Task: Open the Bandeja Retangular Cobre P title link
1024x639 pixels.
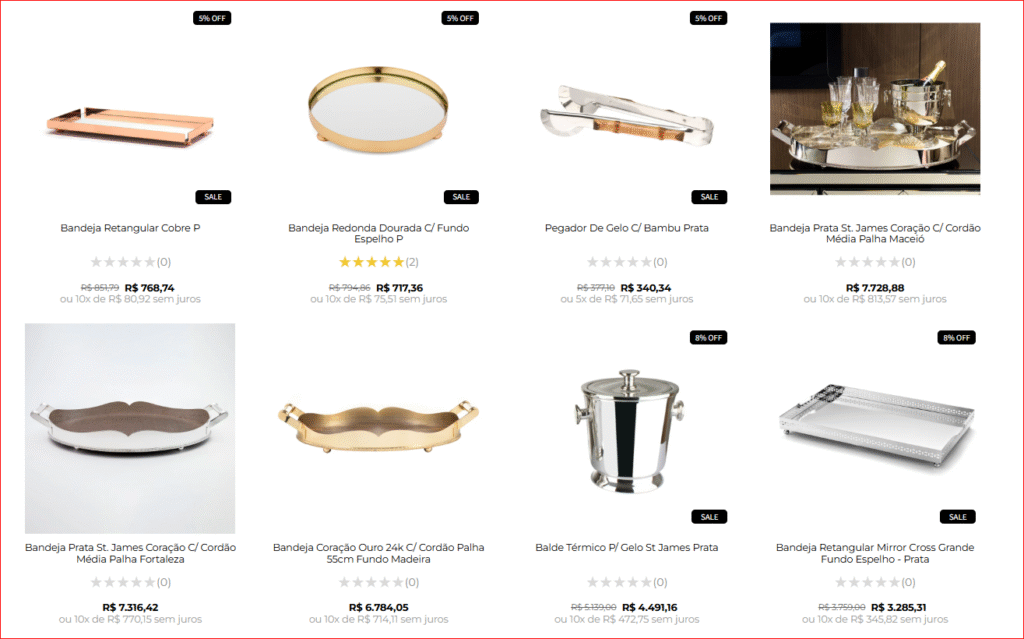Action: pos(131,228)
